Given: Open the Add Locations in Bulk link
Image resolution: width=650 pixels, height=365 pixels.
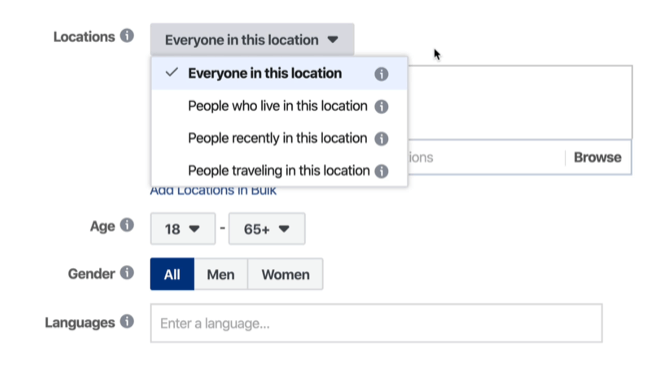Looking at the screenshot, I should click(x=213, y=191).
